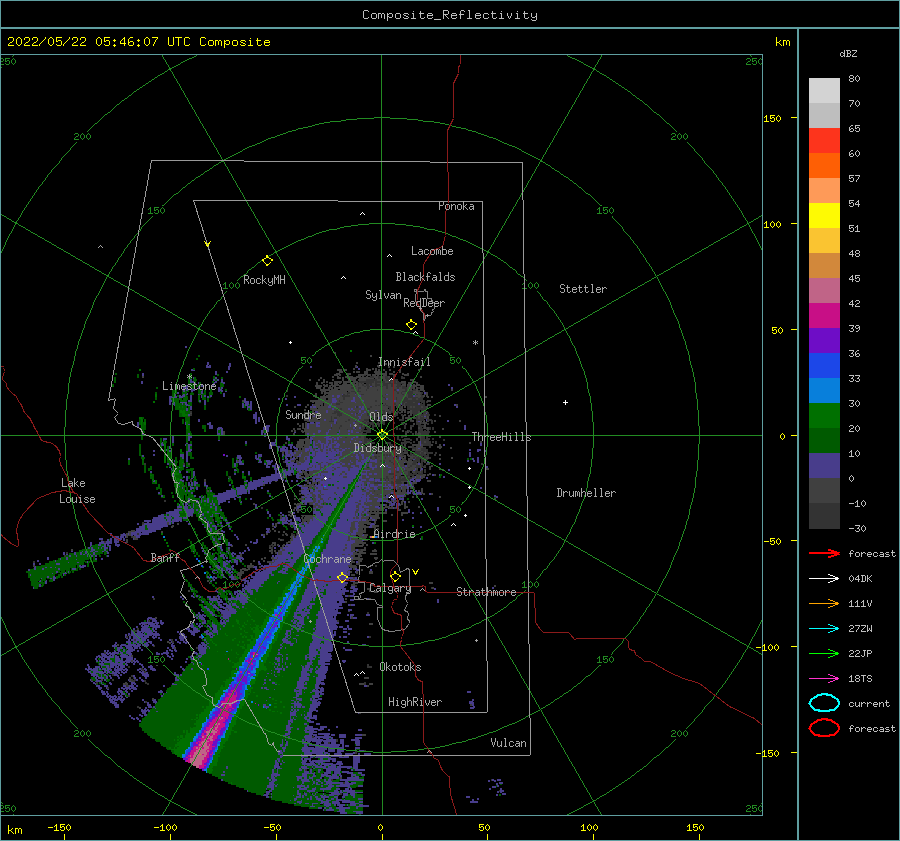Click the Cochrane town label

point(327,559)
